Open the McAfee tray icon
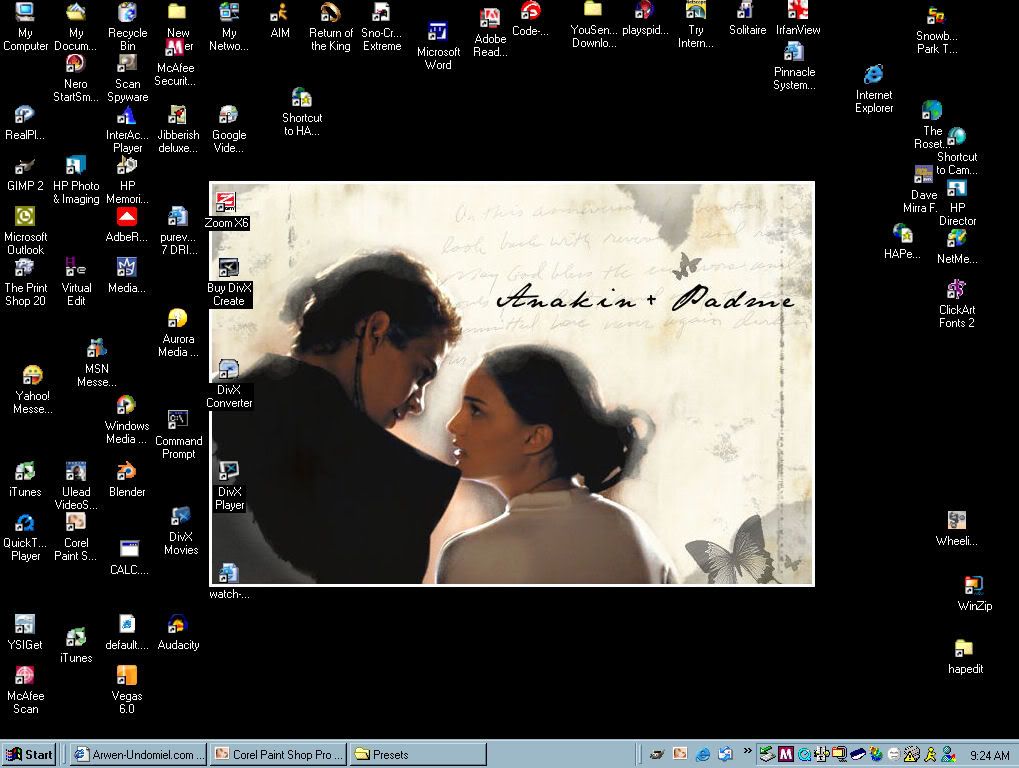1019x768 pixels. pyautogui.click(x=786, y=754)
